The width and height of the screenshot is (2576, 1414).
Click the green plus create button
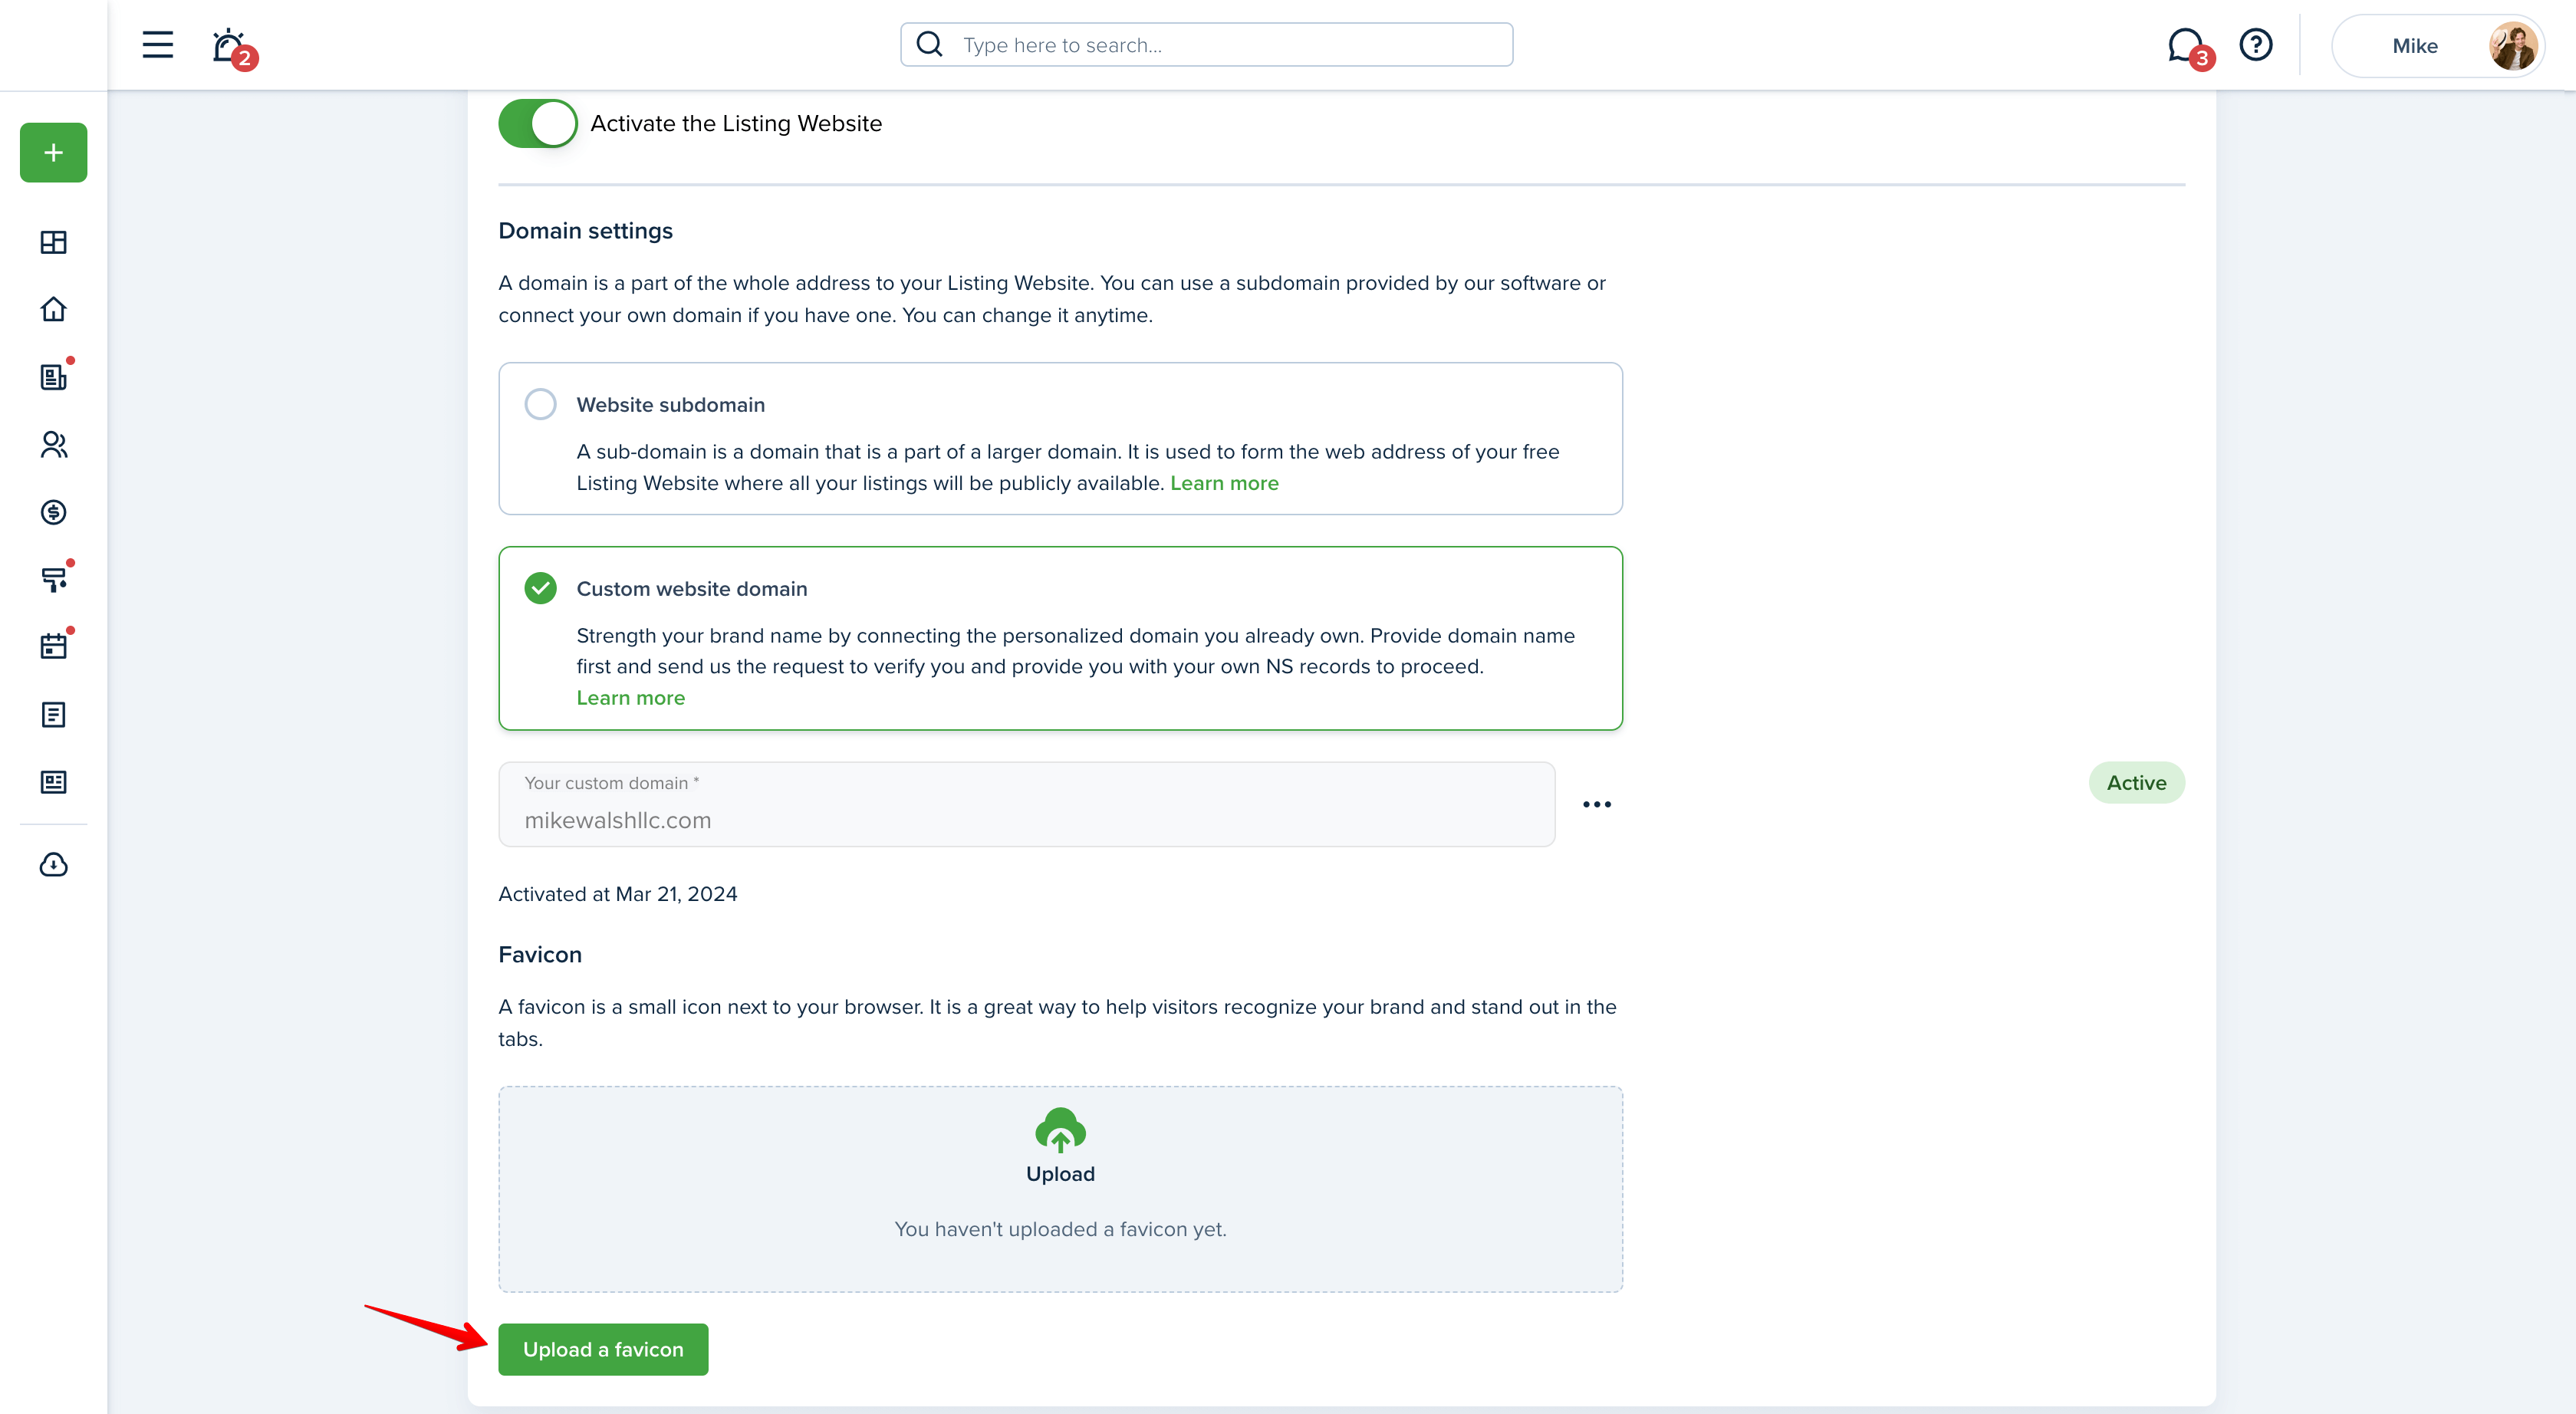point(54,153)
